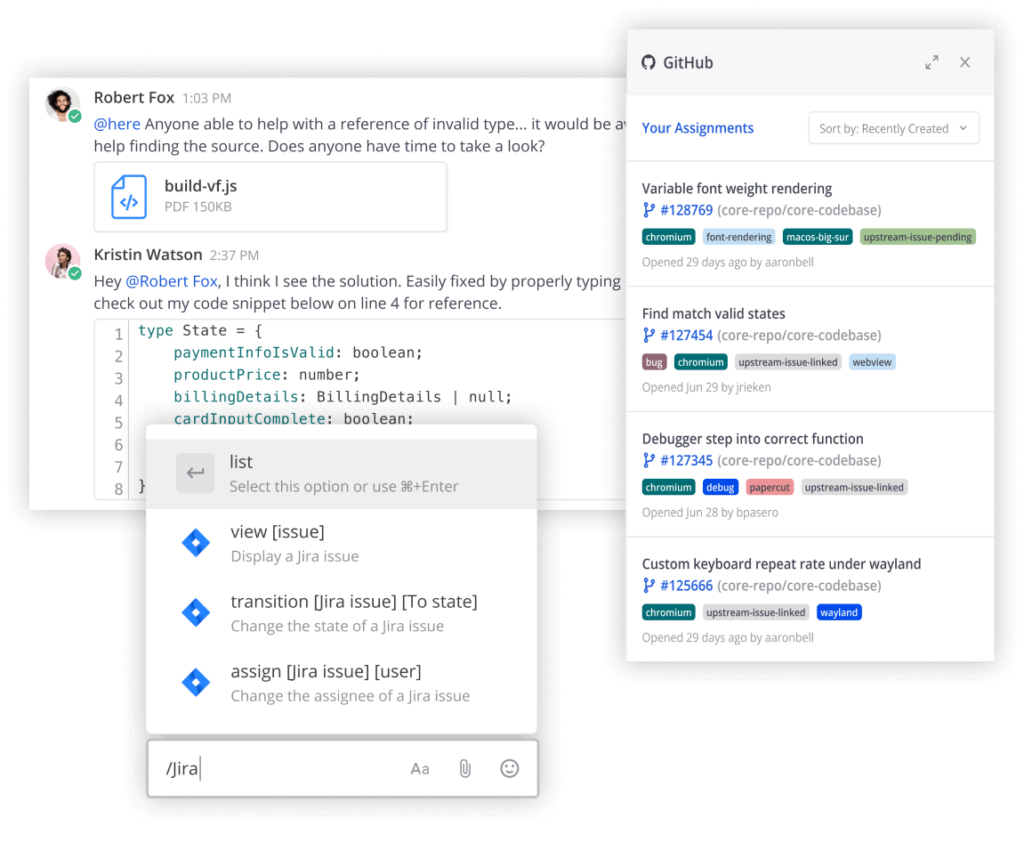Viewport: 1024px width, 858px height.
Task: Click the paperclip attachment icon
Action: click(x=464, y=768)
